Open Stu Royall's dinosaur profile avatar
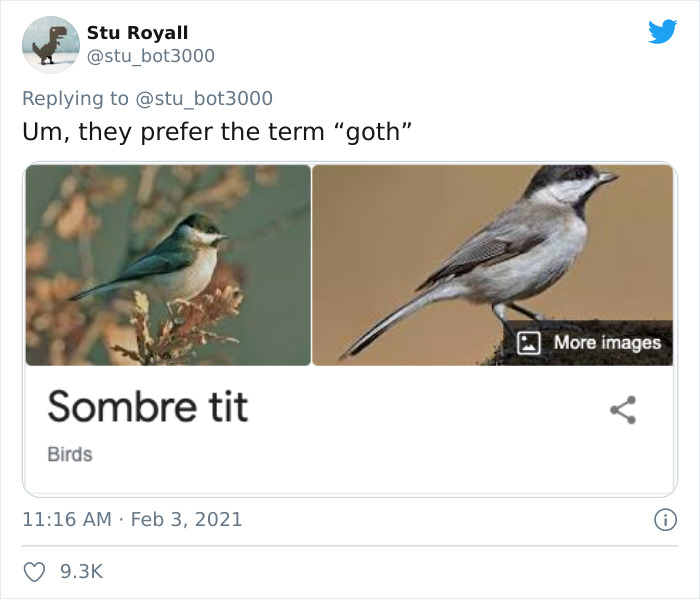This screenshot has height=599, width=700. tap(50, 45)
